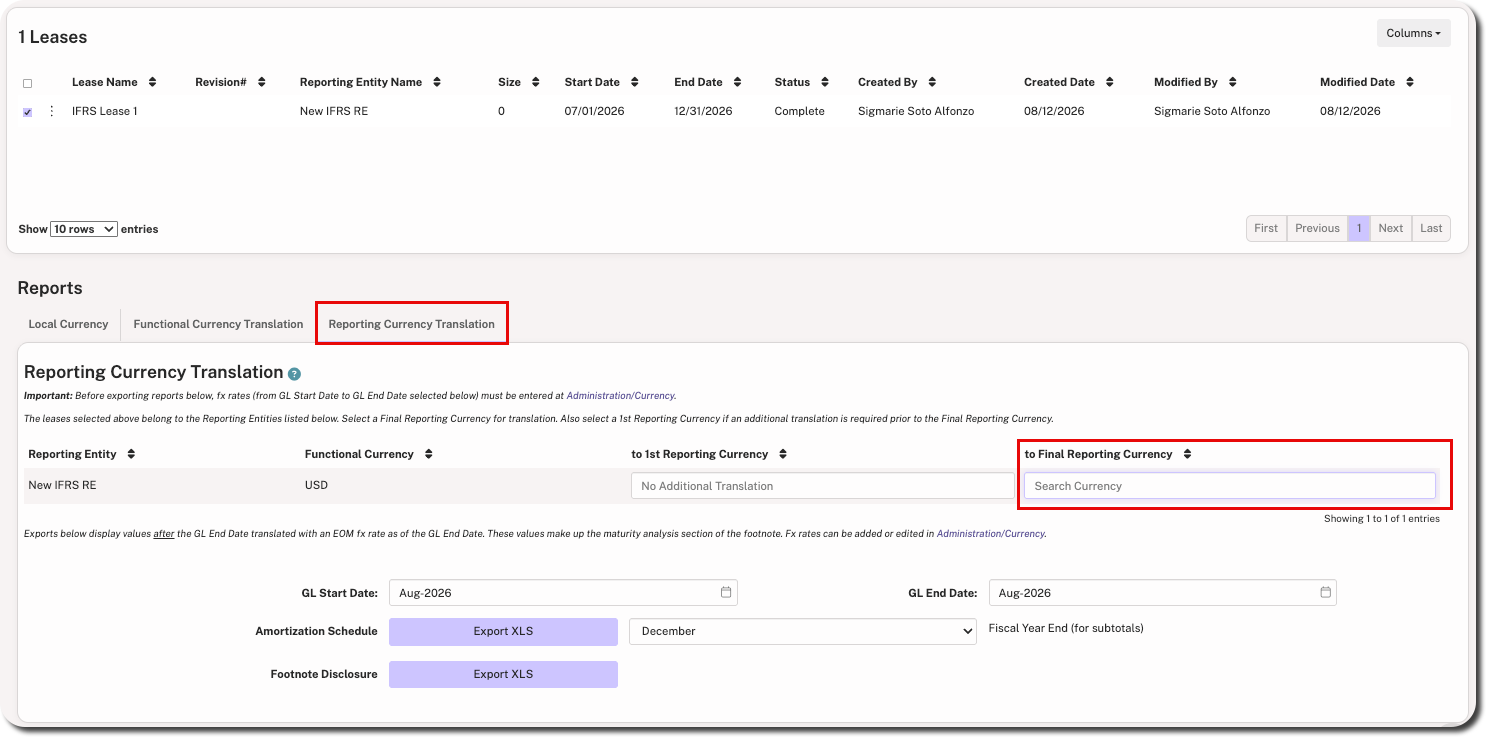Toggle the select-all leases header checkbox
The height and width of the screenshot is (737, 1486).
click(27, 83)
